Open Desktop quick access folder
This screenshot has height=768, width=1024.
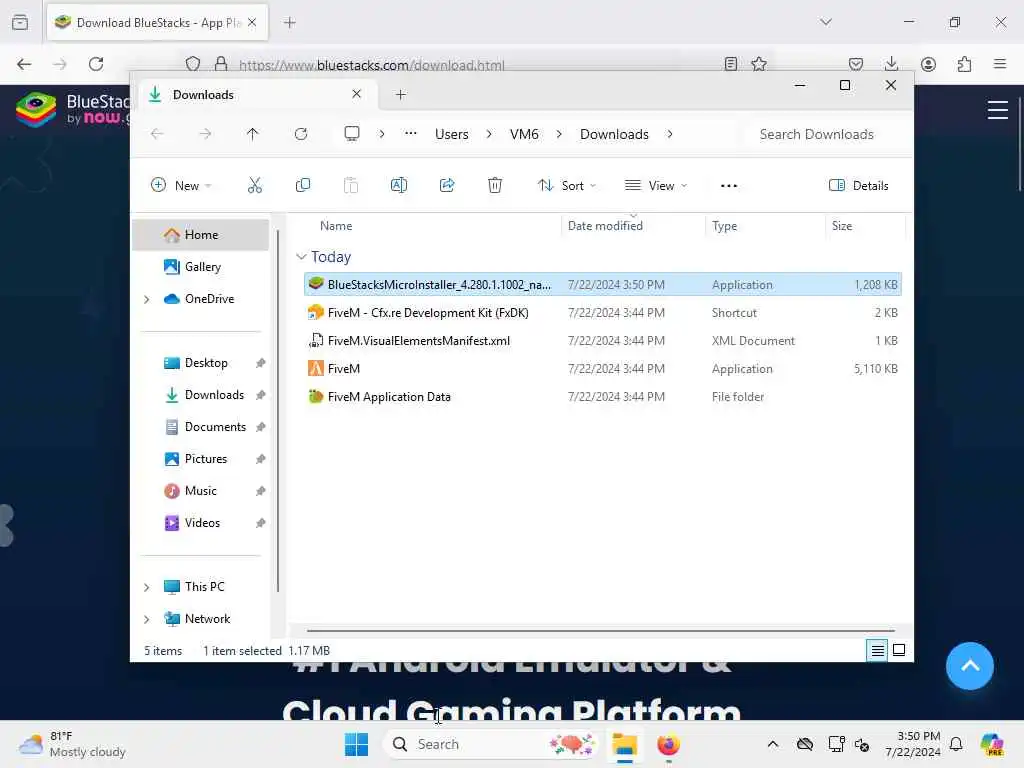pos(206,363)
